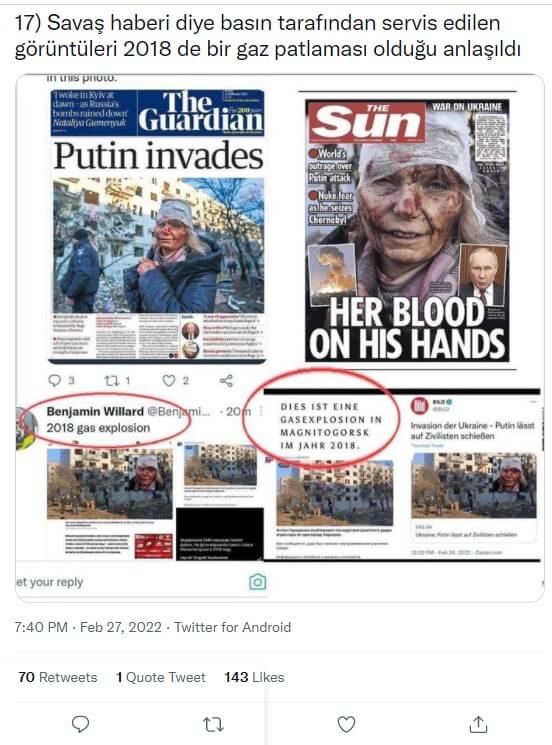This screenshot has height=745, width=552.
Task: Like the tweet with the heart icon
Action: (x=346, y=724)
